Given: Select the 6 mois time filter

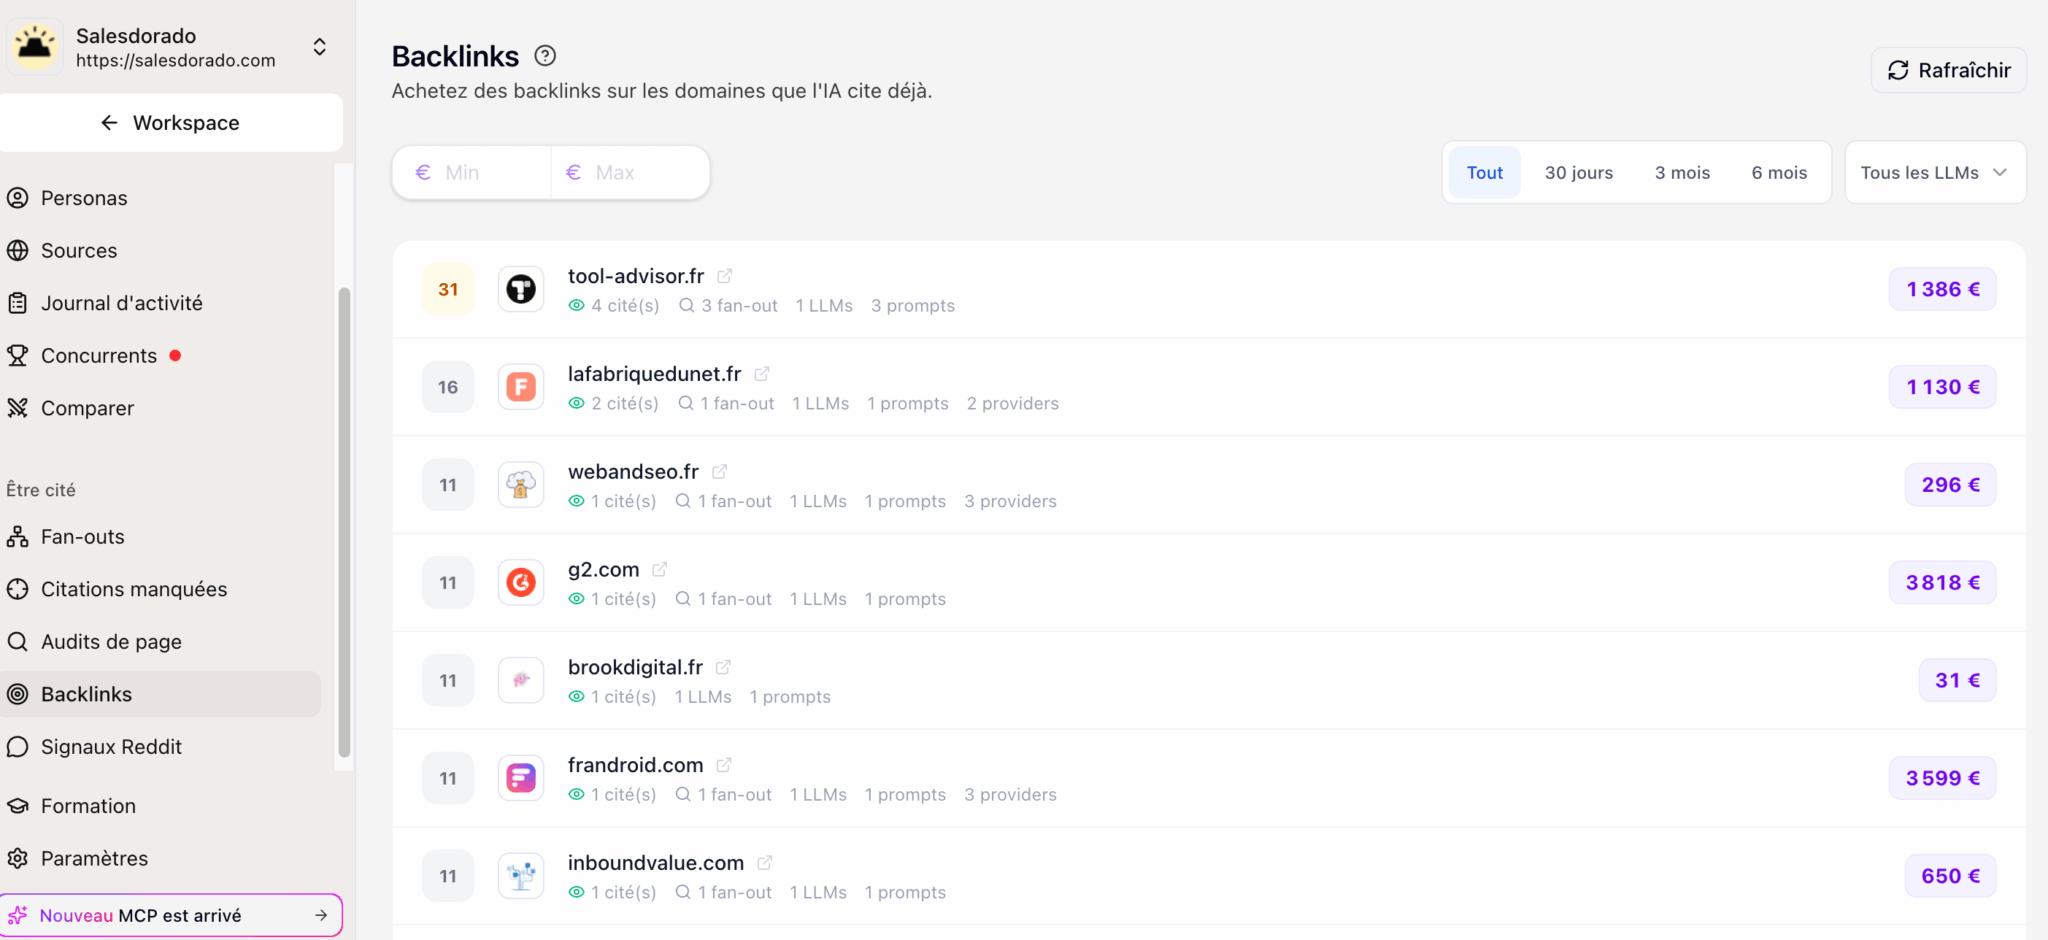Looking at the screenshot, I should point(1779,173).
